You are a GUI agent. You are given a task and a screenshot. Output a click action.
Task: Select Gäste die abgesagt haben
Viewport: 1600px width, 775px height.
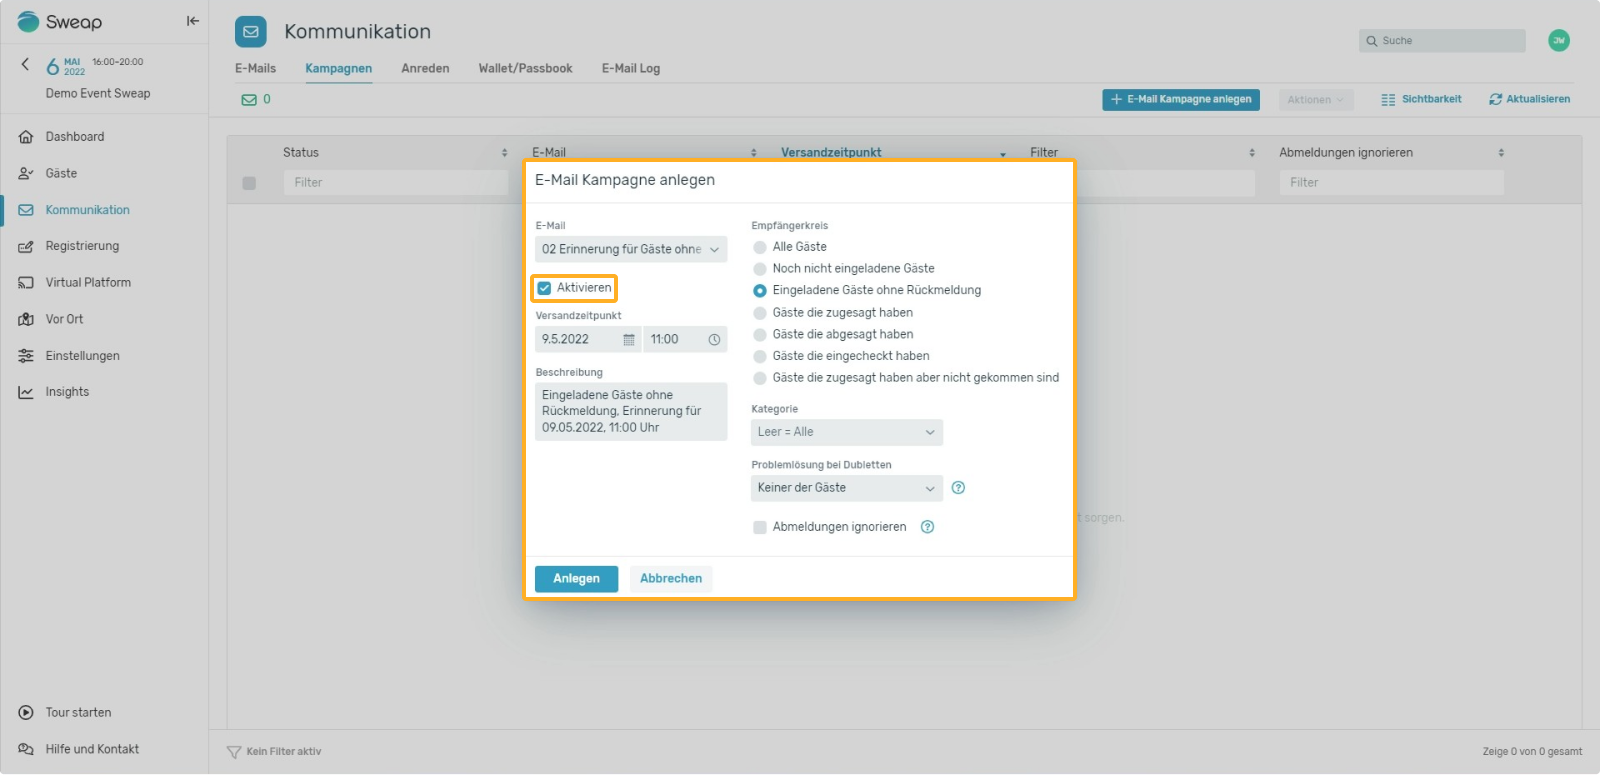click(x=760, y=335)
